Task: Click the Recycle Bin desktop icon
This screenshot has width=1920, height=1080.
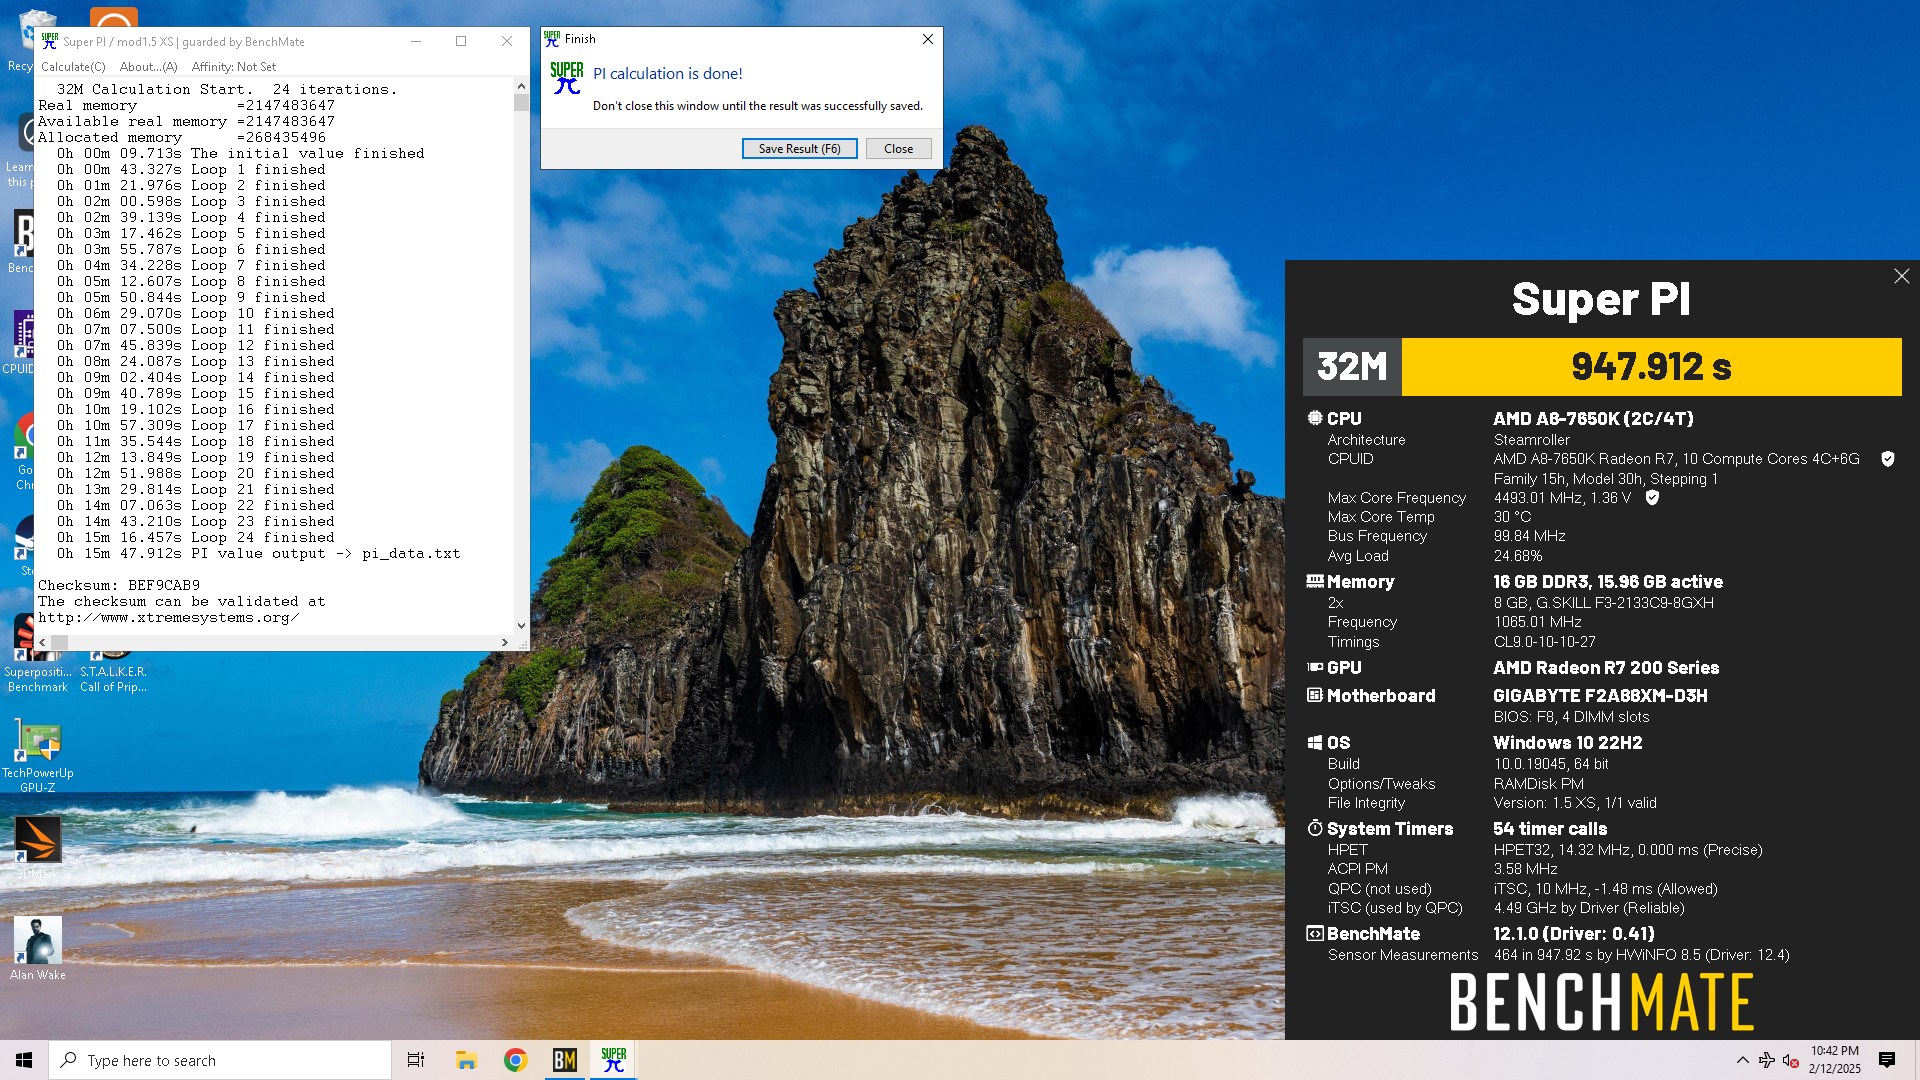Action: pyautogui.click(x=20, y=40)
